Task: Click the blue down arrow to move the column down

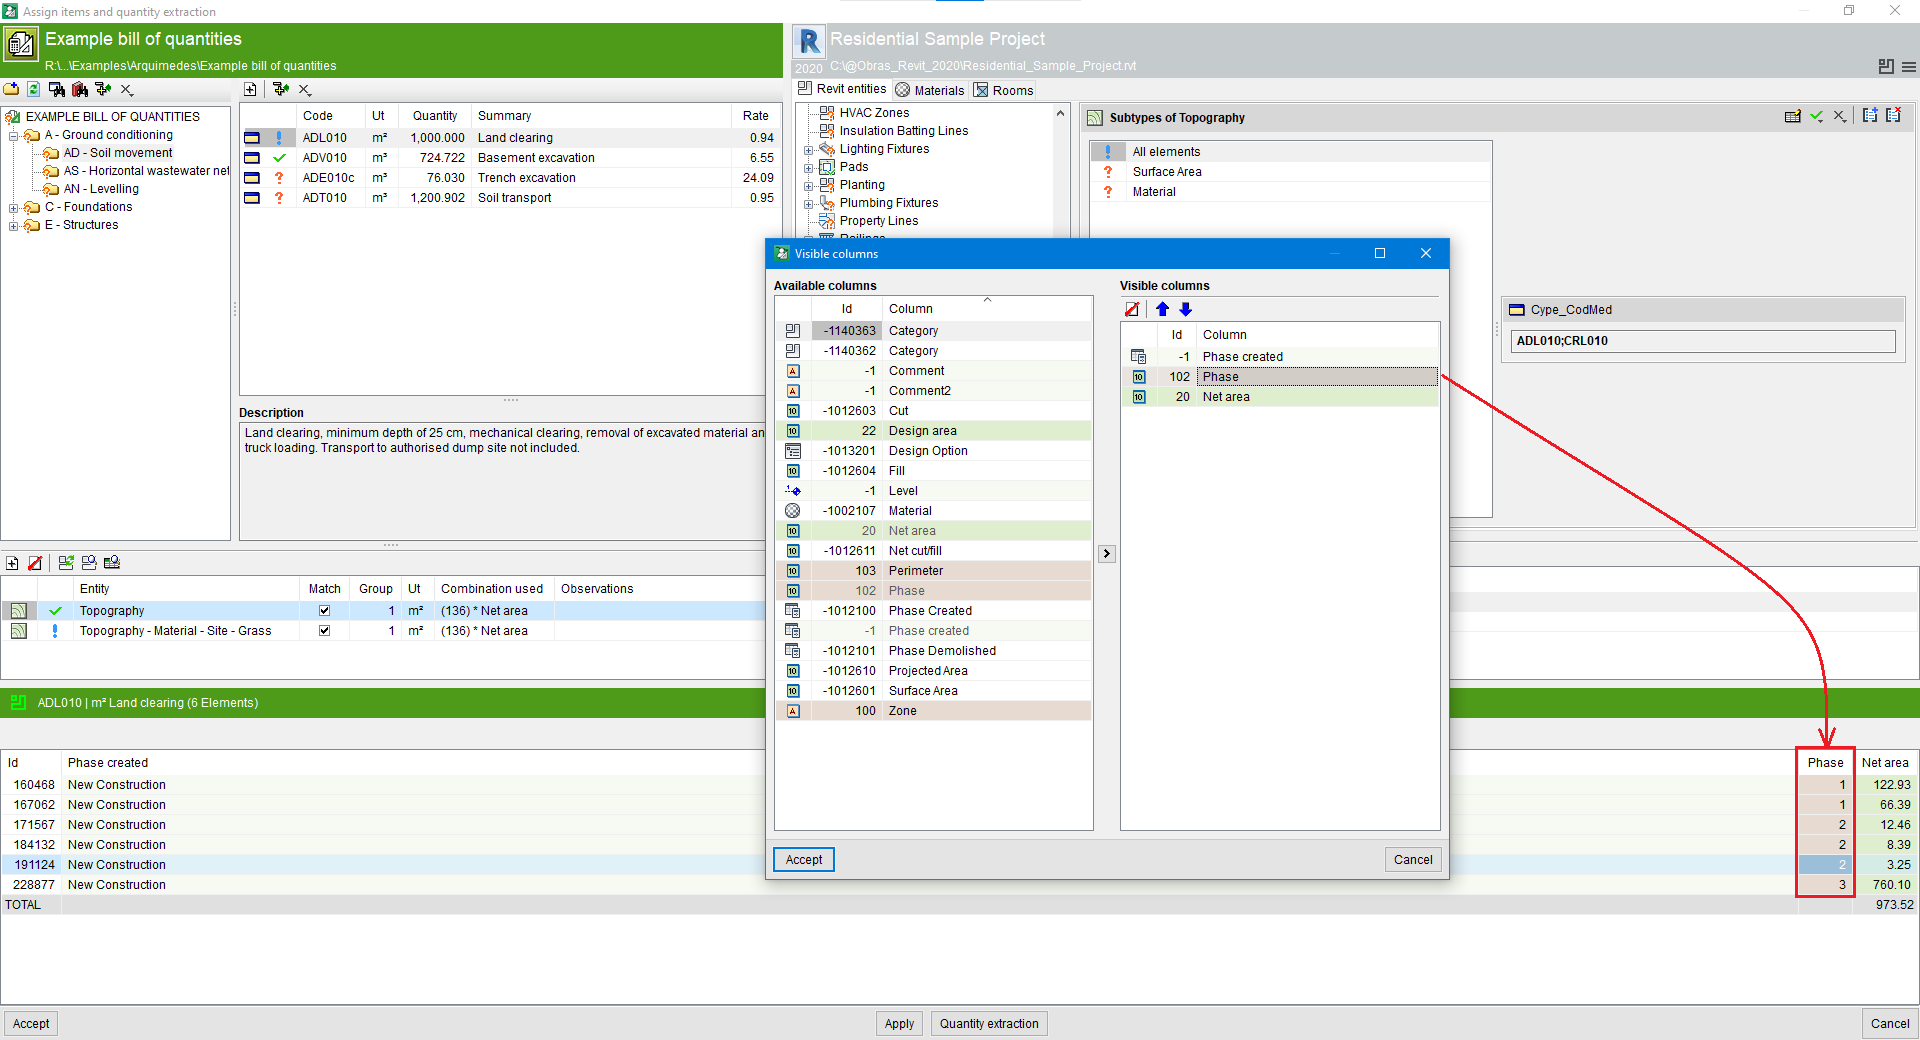Action: tap(1186, 310)
